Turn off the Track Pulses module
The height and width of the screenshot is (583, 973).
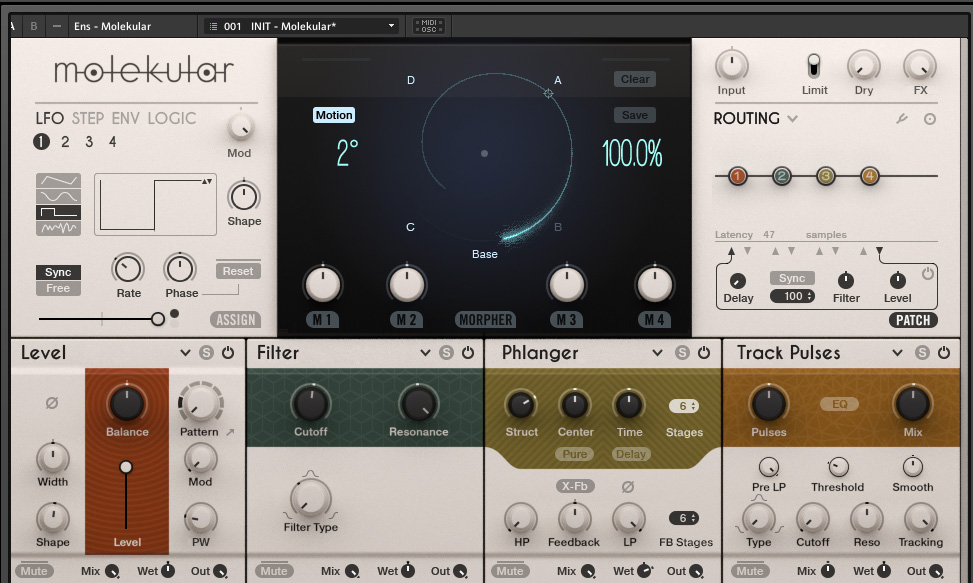(x=944, y=353)
